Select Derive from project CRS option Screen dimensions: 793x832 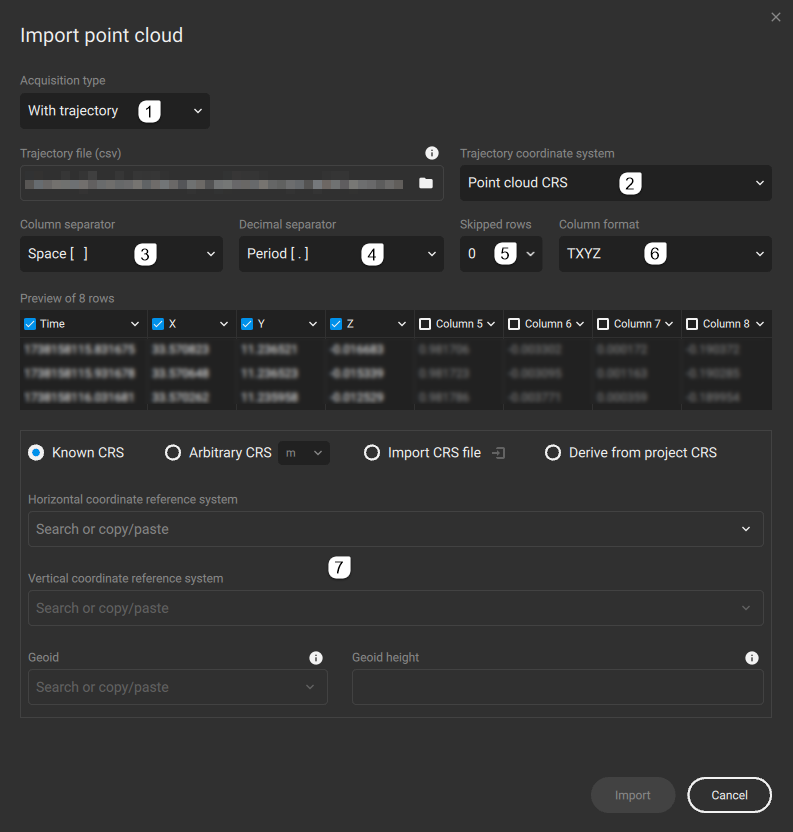[553, 452]
